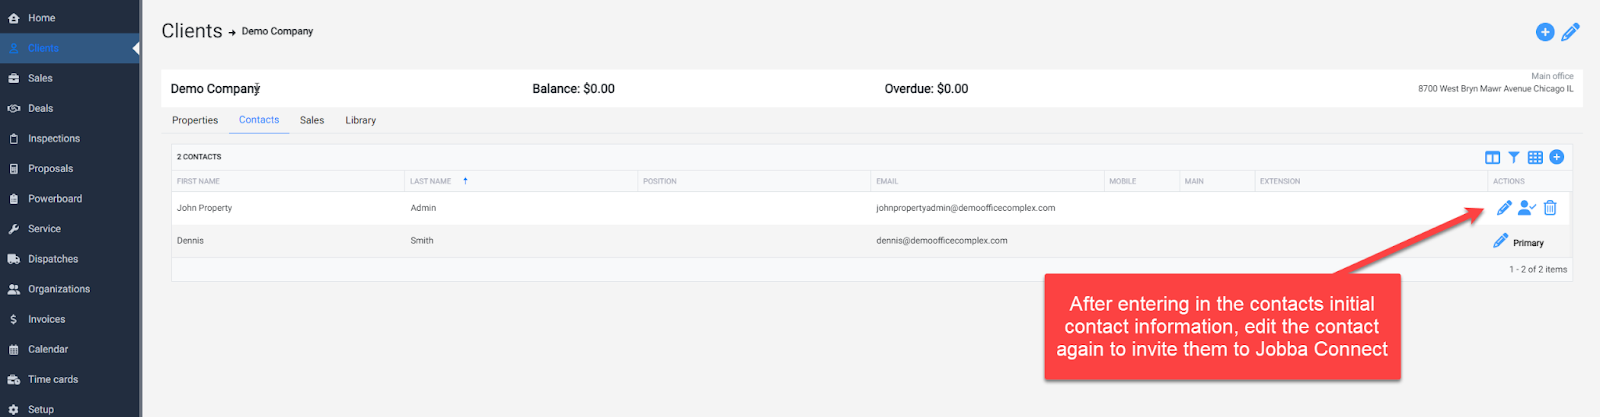Screen dimensions: 1600x417
Task: Go to Clients breadcrumb heading
Action: pyautogui.click(x=192, y=31)
